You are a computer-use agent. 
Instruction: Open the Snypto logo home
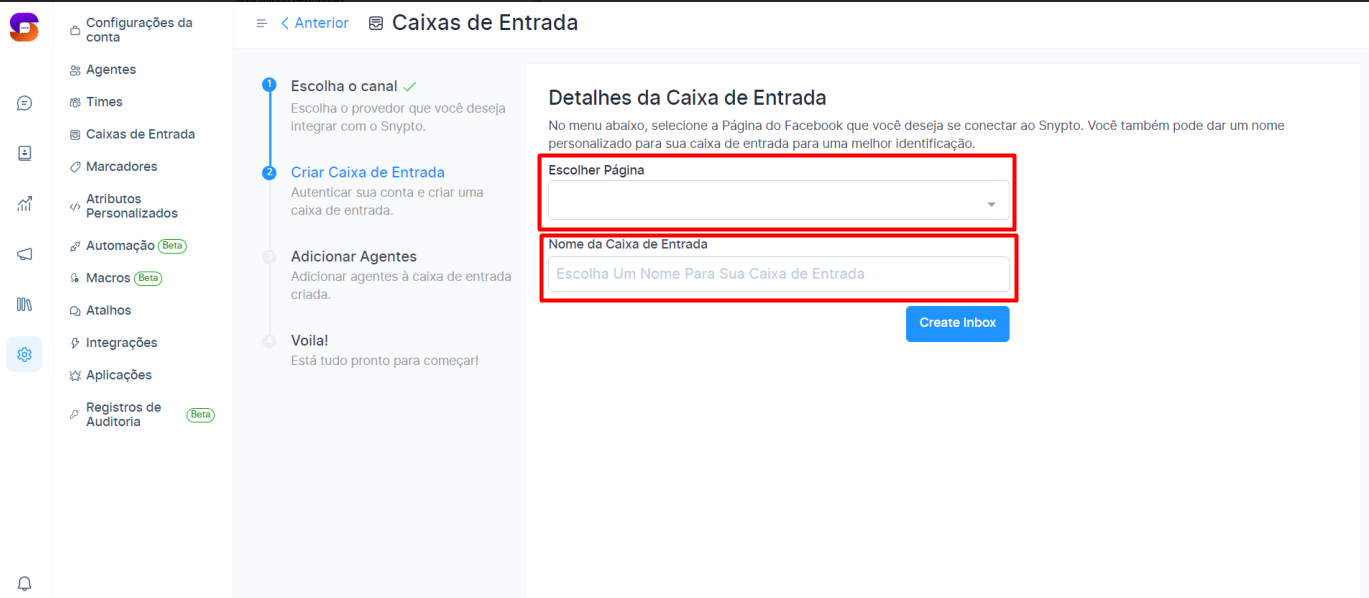click(x=24, y=27)
